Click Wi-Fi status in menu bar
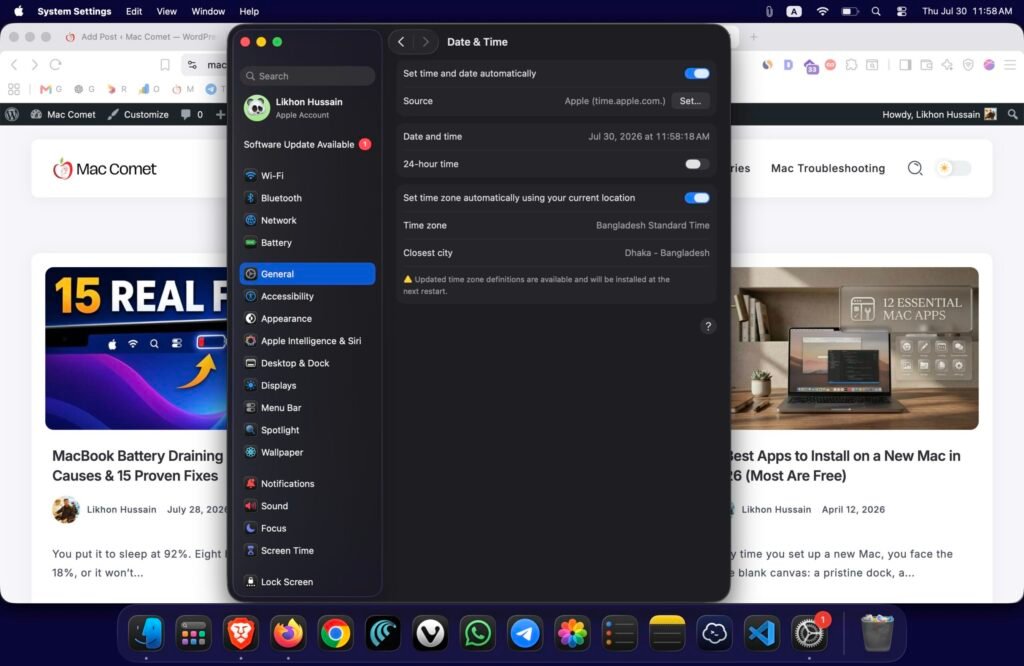Viewport: 1024px width, 666px height. (822, 11)
